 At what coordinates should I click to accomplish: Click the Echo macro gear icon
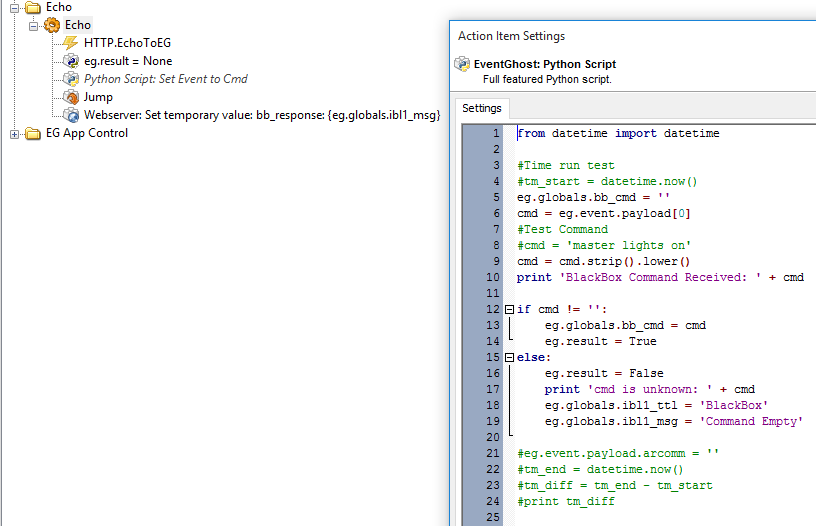pyautogui.click(x=52, y=25)
